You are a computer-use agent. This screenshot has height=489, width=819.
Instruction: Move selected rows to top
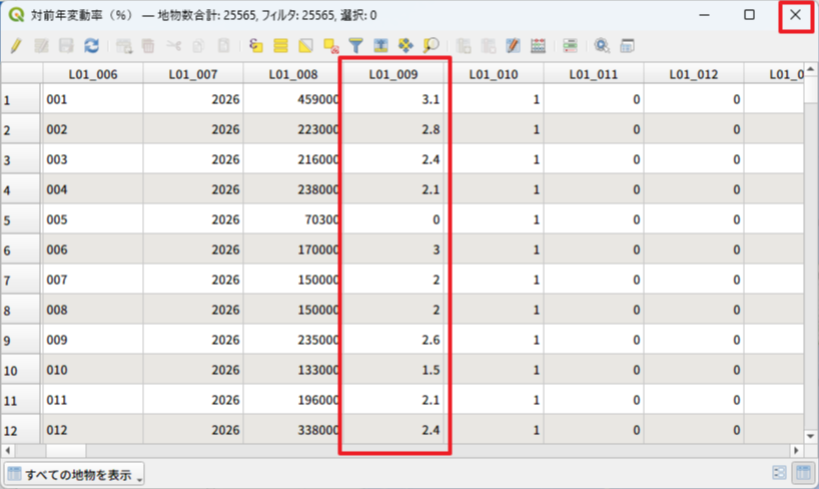point(381,46)
